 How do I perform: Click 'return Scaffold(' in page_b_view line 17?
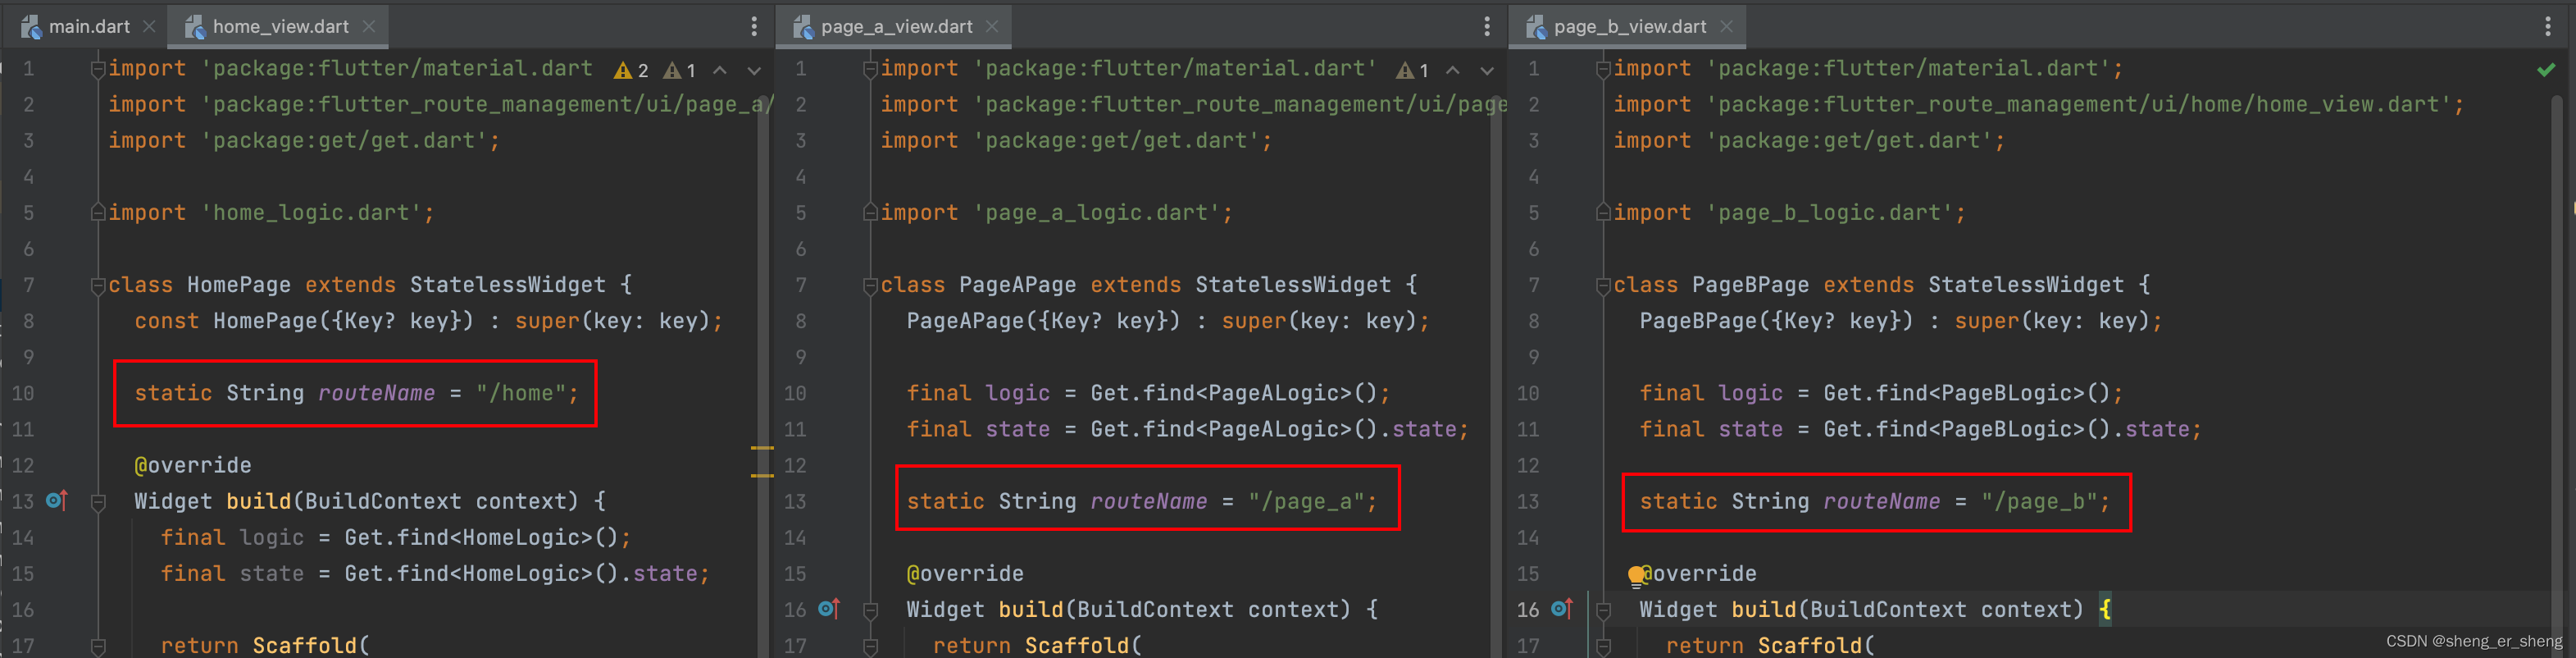(x=1769, y=645)
